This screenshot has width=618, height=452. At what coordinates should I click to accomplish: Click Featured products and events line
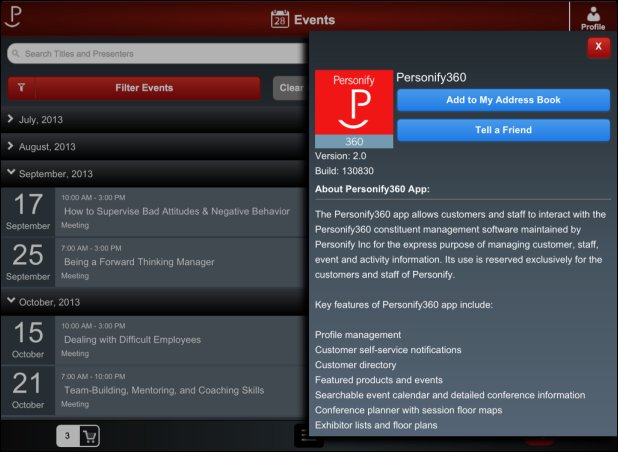pos(379,380)
